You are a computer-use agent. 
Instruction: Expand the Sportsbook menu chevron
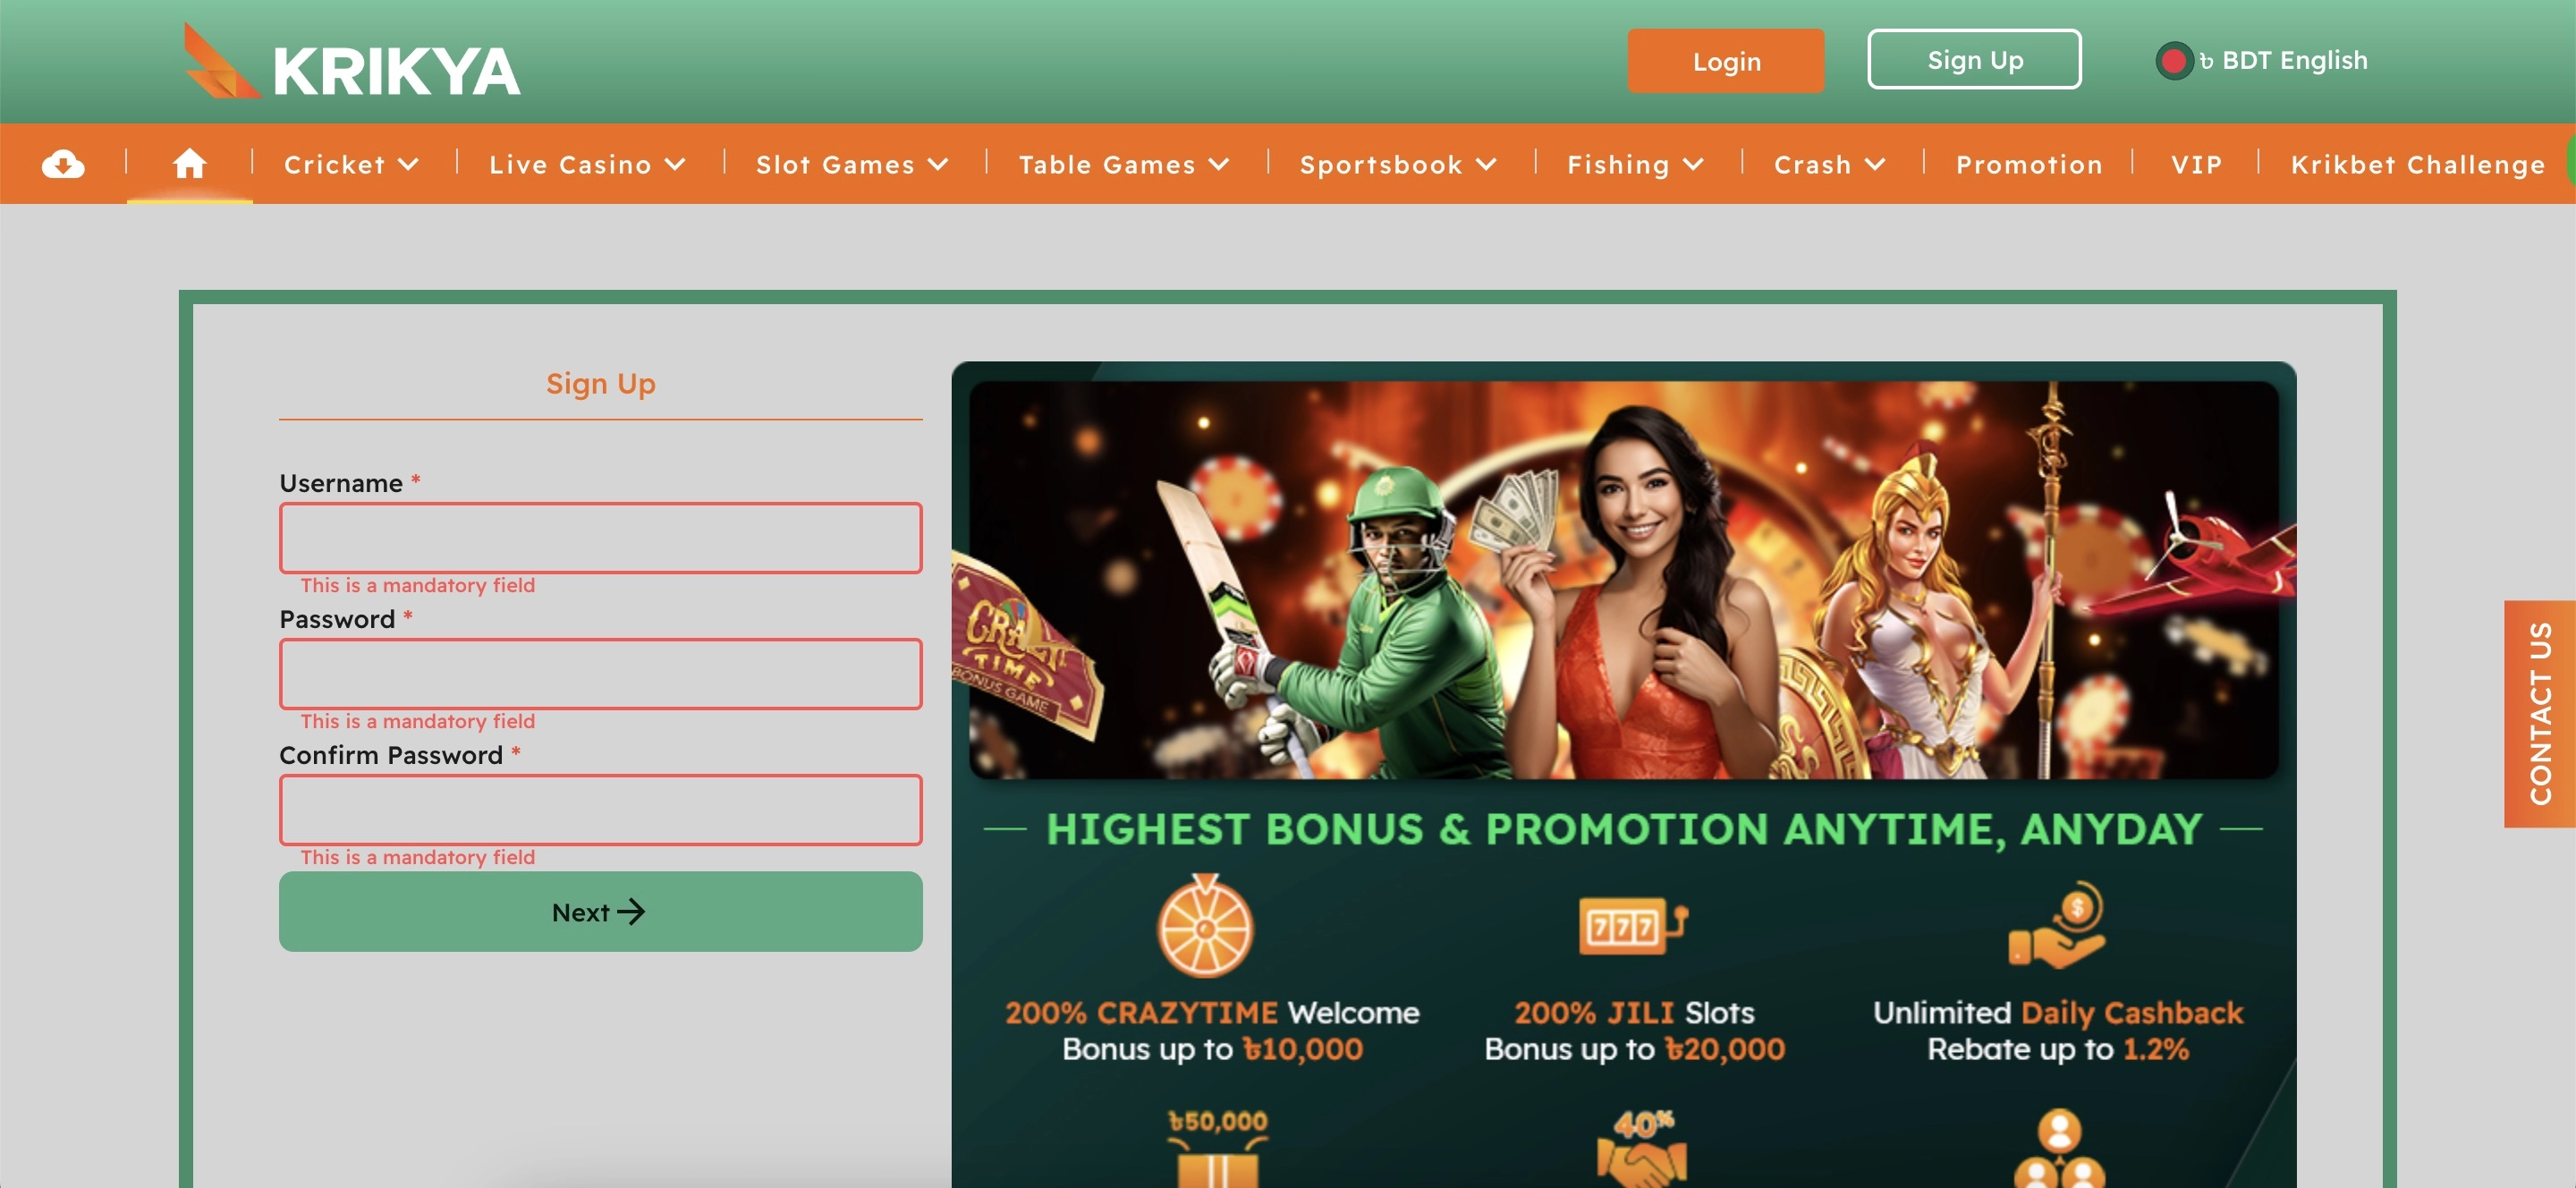(1487, 165)
